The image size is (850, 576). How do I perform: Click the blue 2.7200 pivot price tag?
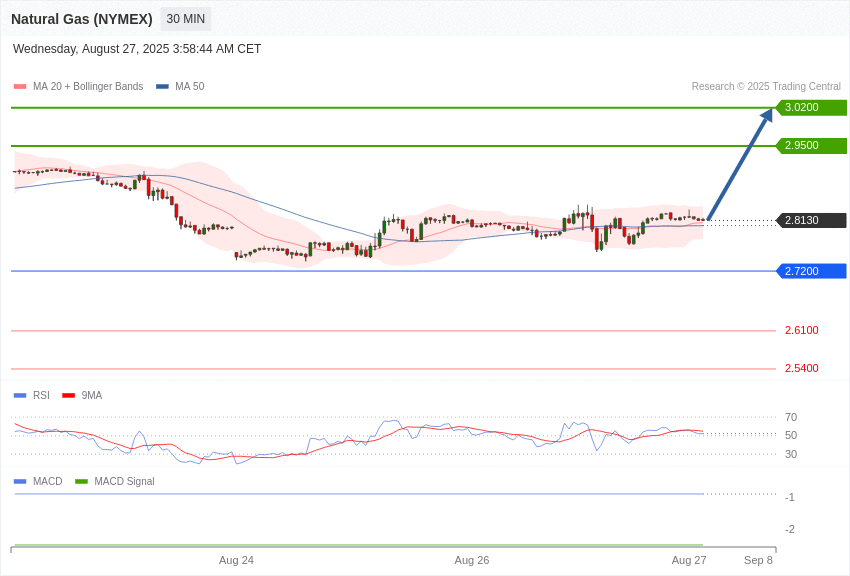click(811, 271)
